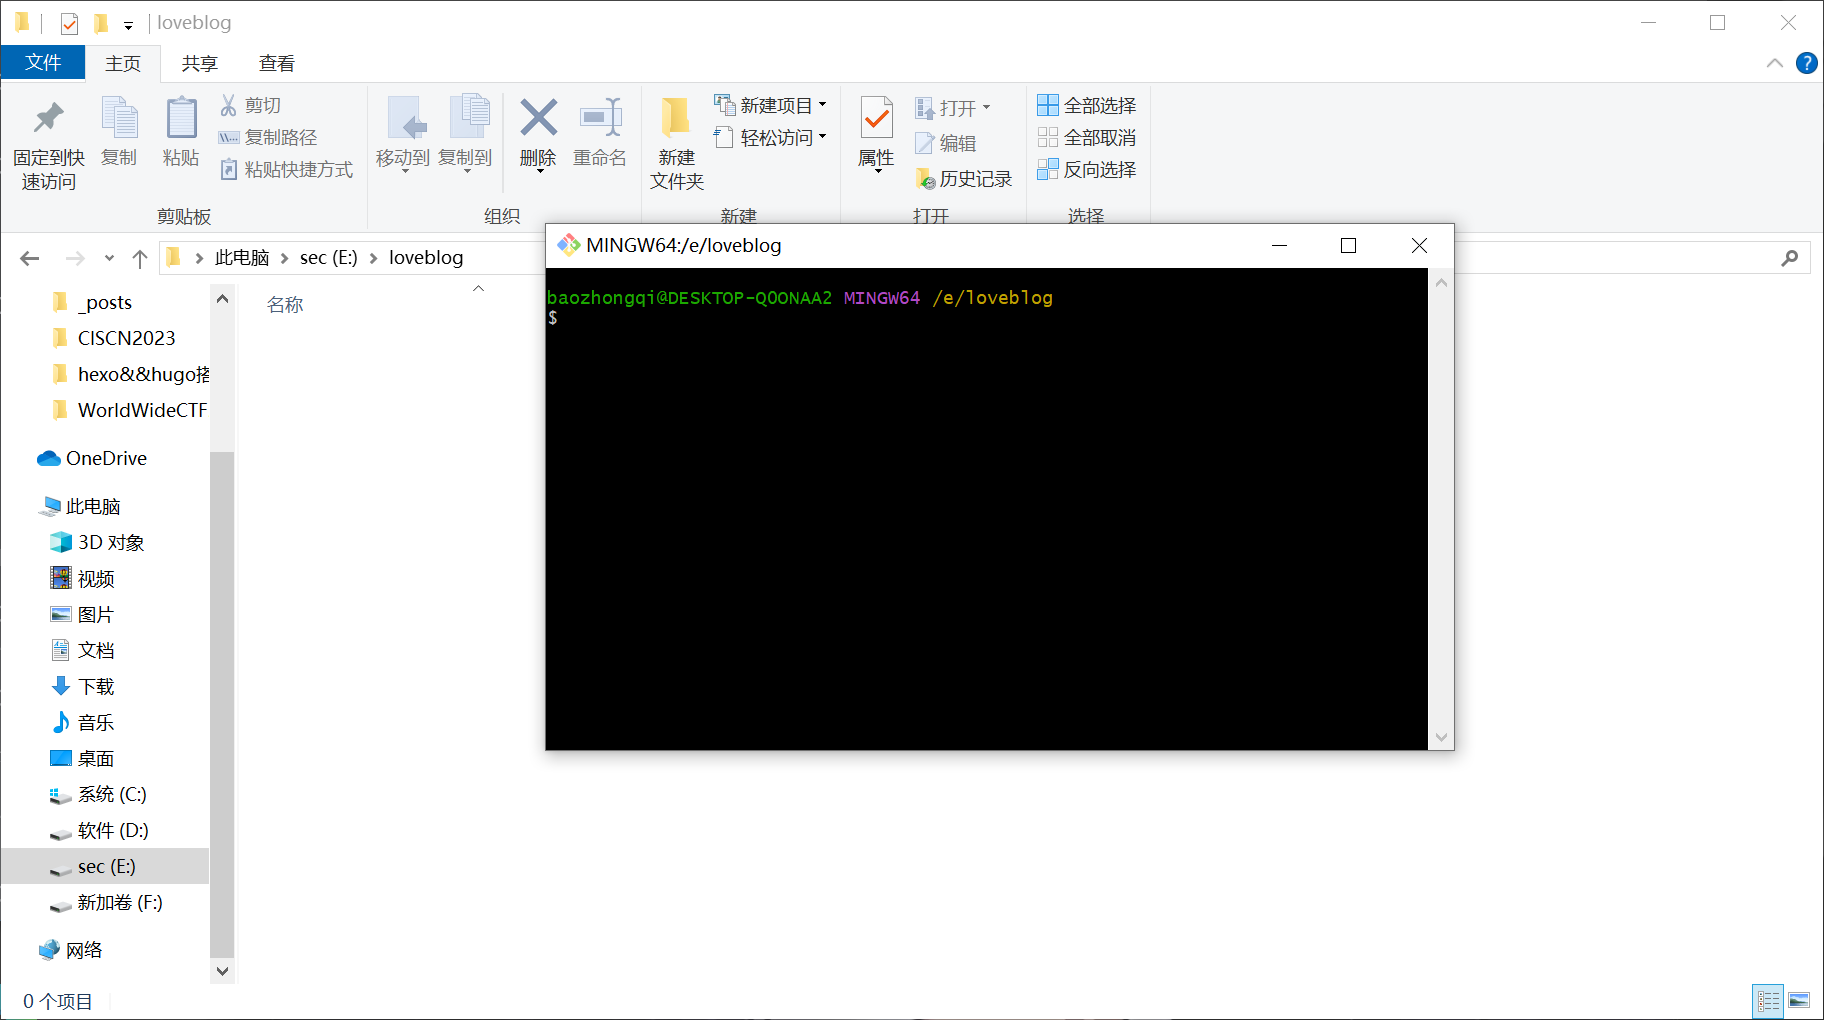The height and width of the screenshot is (1020, 1824).
Task: Switch to details view layout toggle
Action: [x=1768, y=1000]
